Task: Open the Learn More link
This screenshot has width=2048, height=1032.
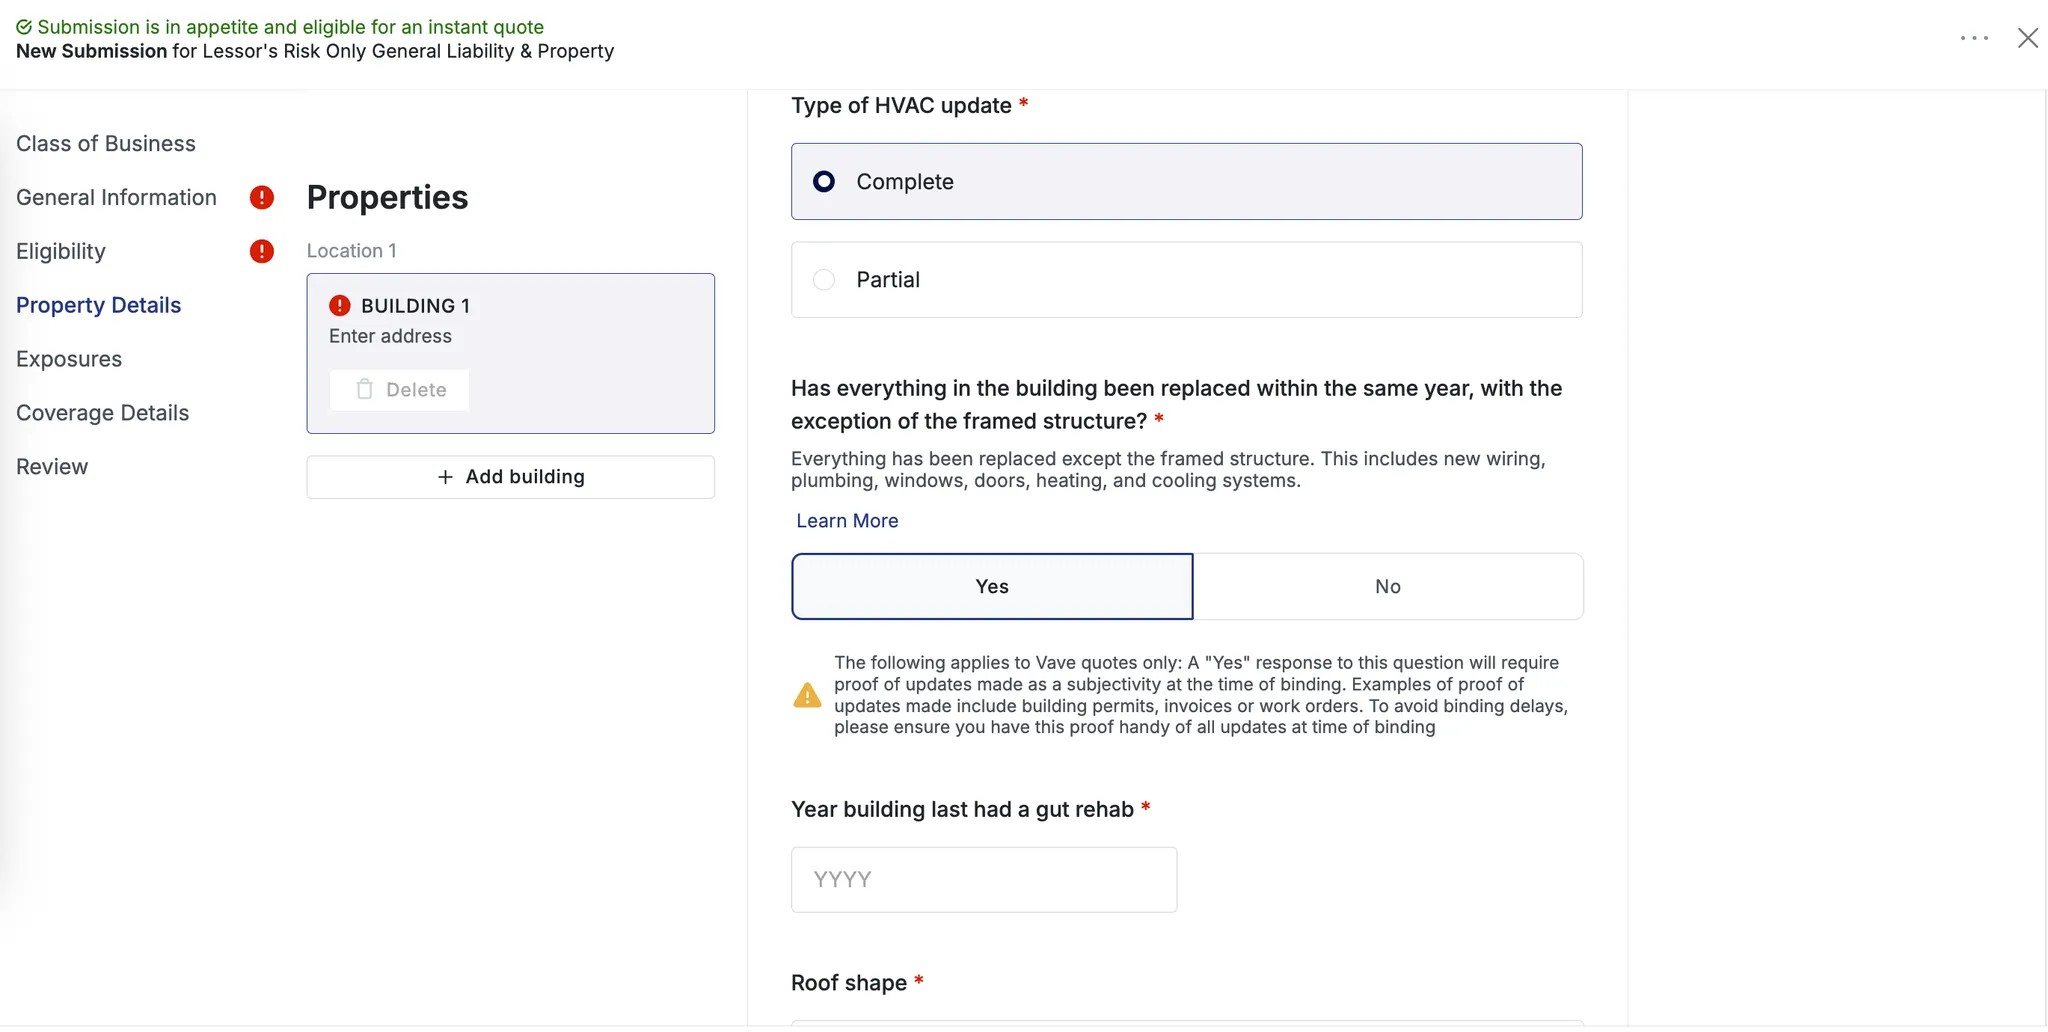Action: coord(847,521)
